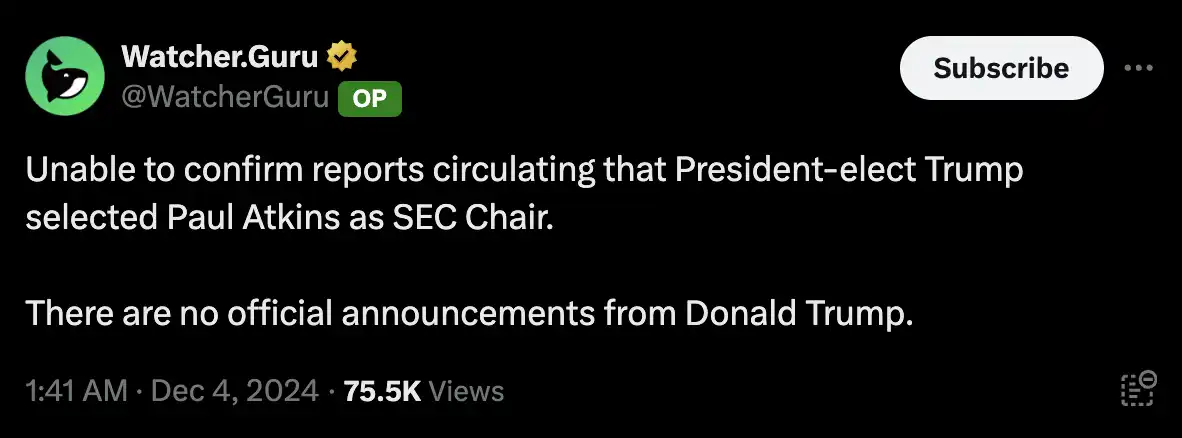Click "Donald Trump" in the last line
The height and width of the screenshot is (438, 1182).
(x=799, y=315)
